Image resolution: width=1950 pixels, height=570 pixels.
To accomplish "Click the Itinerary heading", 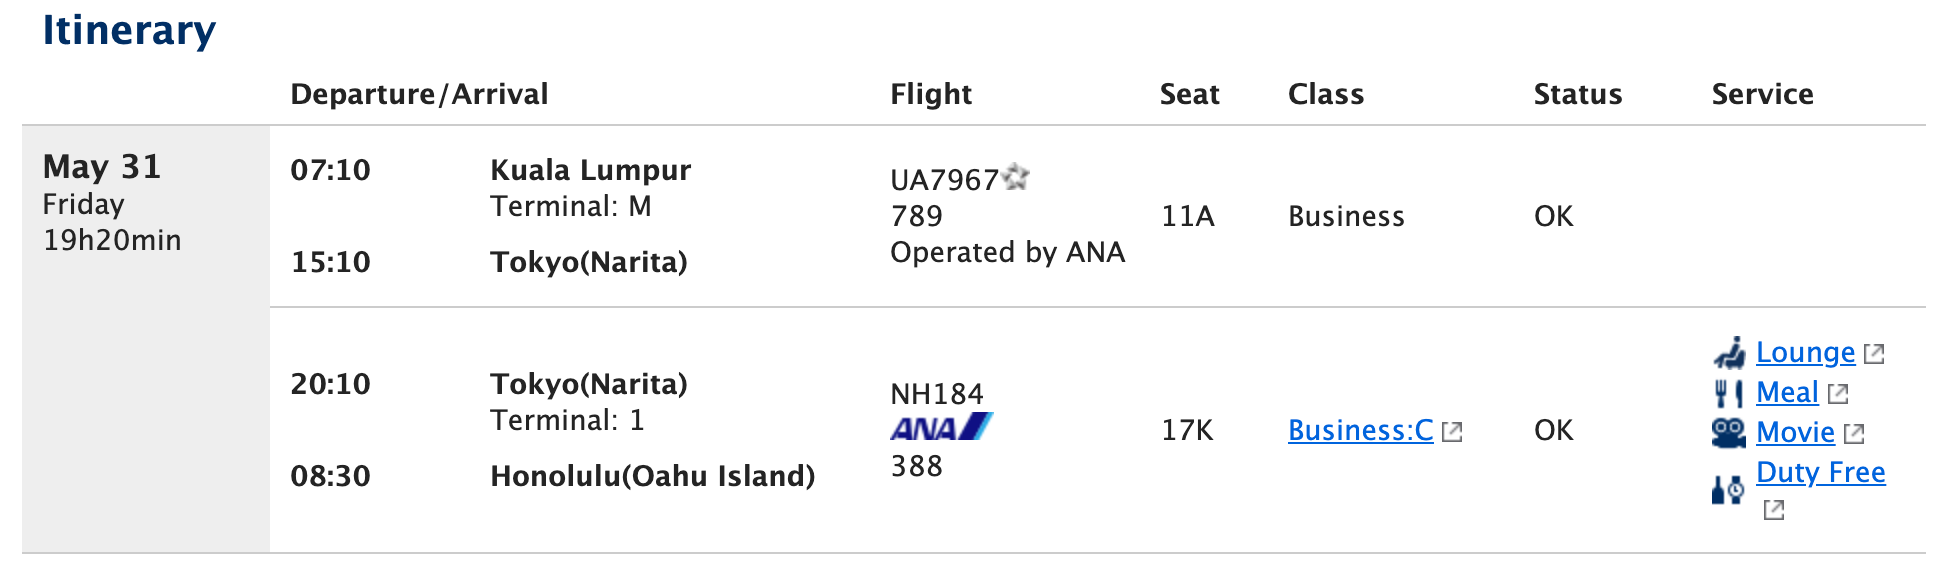I will click(129, 30).
